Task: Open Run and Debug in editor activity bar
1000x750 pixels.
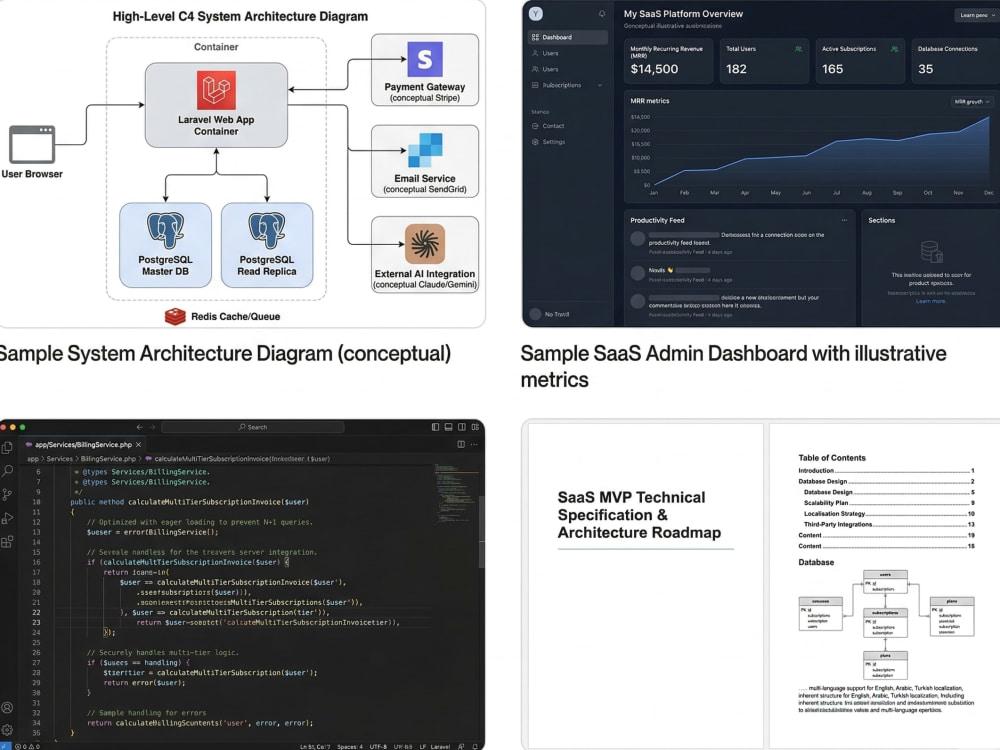Action: [x=8, y=518]
